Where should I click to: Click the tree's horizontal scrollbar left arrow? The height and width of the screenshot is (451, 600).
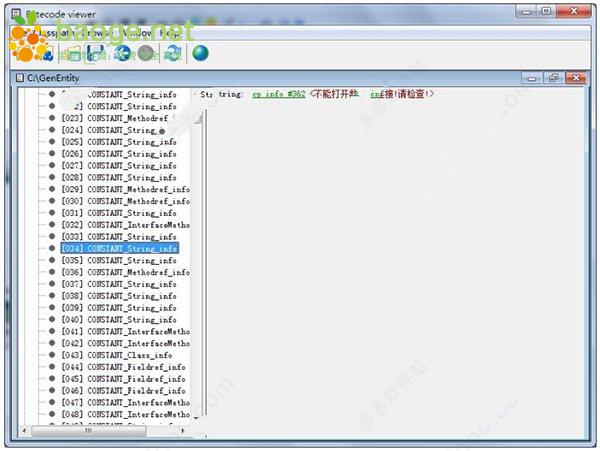click(x=24, y=431)
